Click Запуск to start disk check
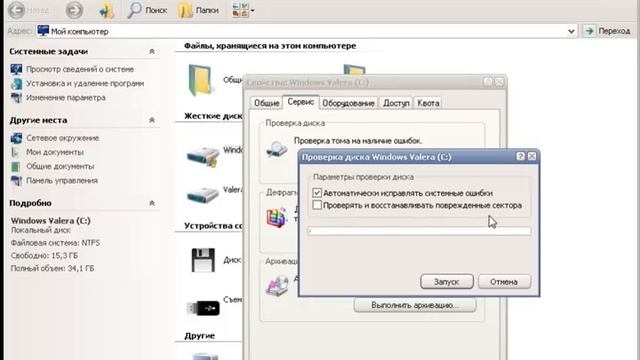Image resolution: width=640 pixels, height=360 pixels. tap(447, 282)
